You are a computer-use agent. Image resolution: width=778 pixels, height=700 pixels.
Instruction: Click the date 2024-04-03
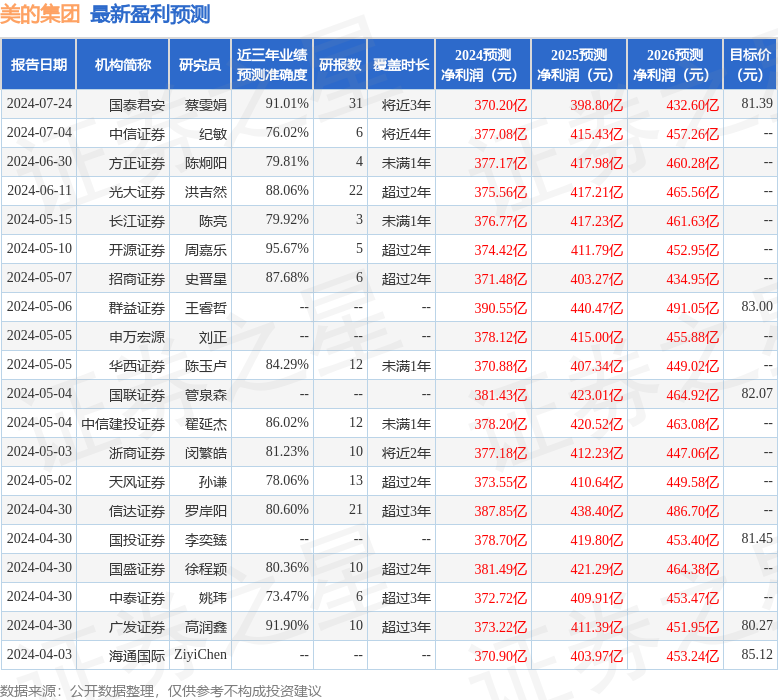tap(39, 655)
